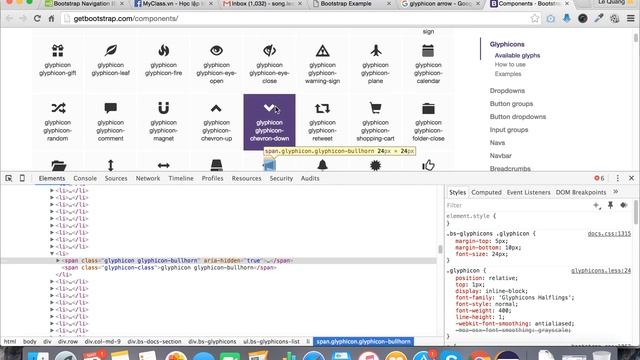The image size is (640, 360).
Task: Open docs.css:1315 source link
Action: (x=609, y=234)
